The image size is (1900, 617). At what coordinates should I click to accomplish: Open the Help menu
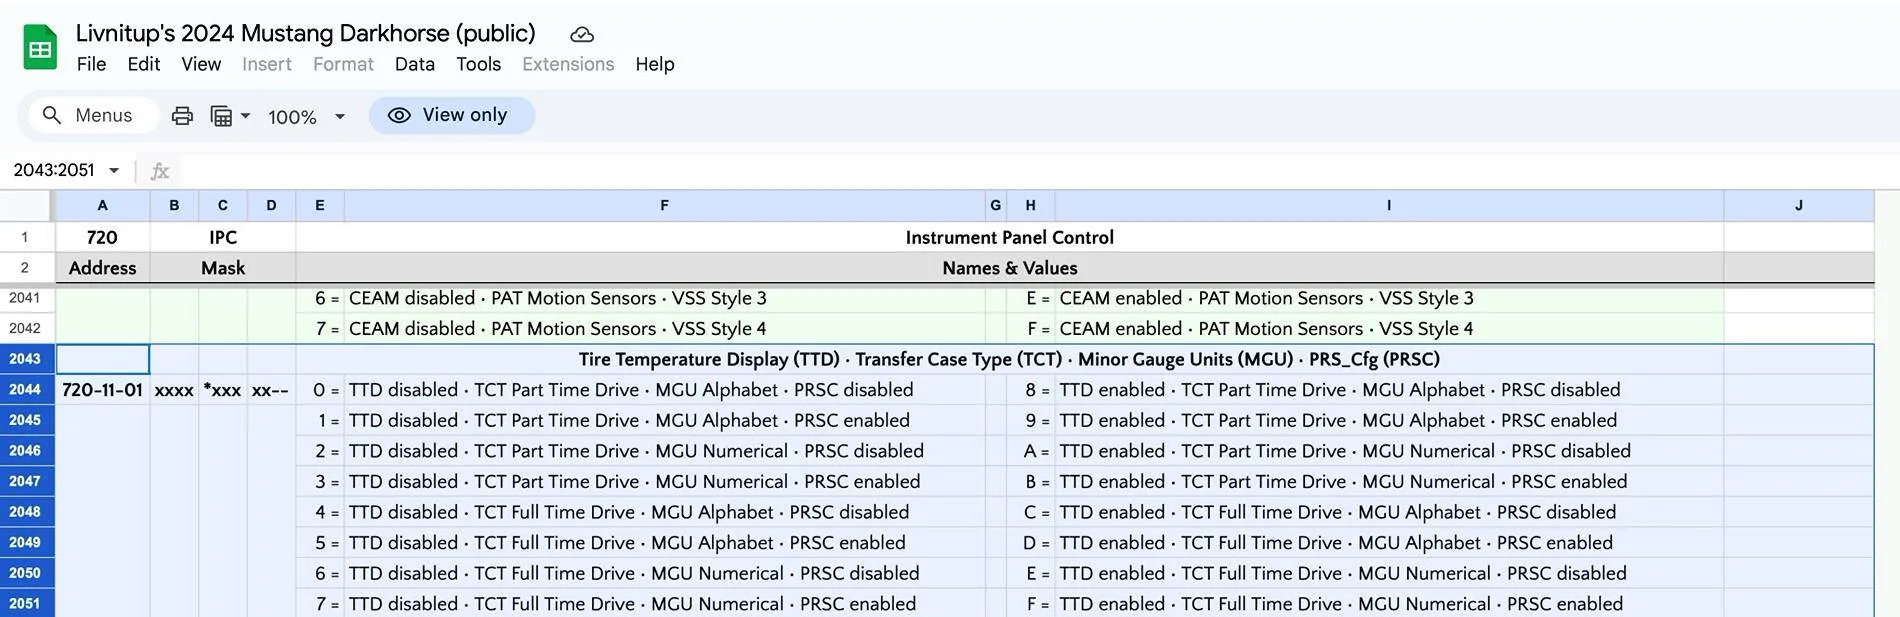pyautogui.click(x=655, y=64)
